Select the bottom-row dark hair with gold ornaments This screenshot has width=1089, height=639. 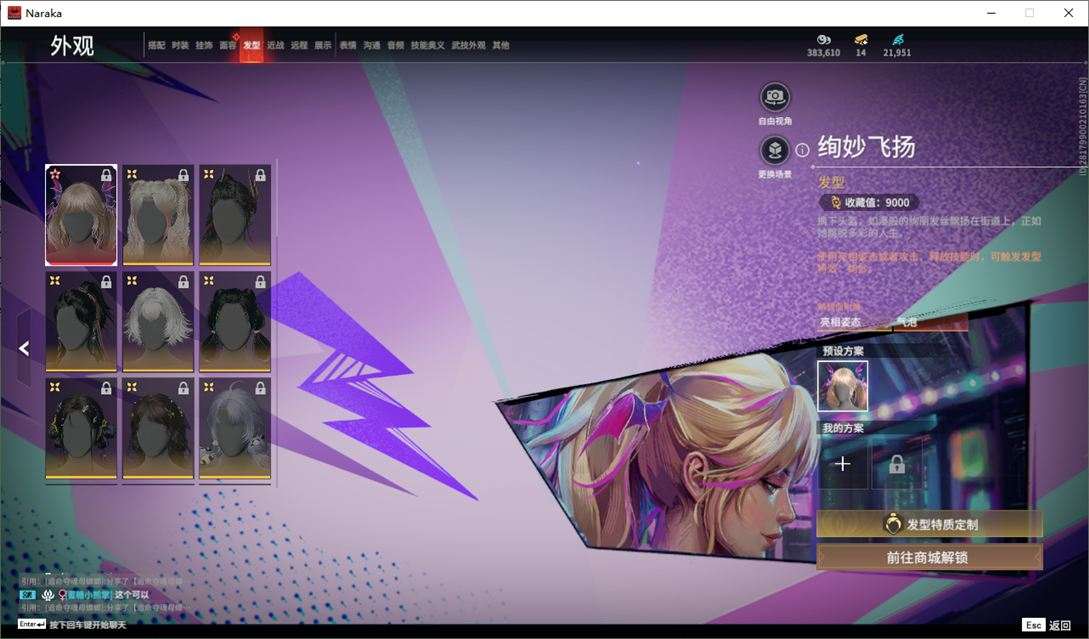point(81,429)
